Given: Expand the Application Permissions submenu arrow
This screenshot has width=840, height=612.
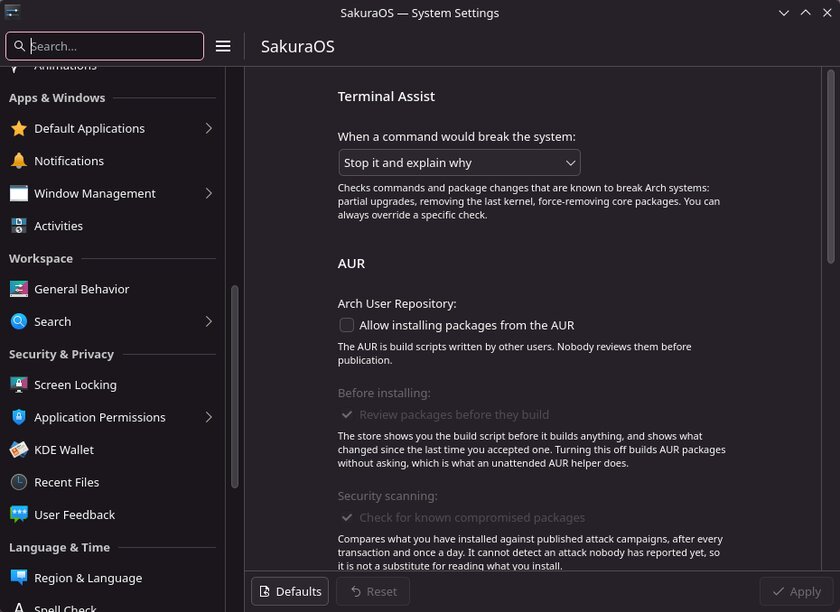Looking at the screenshot, I should click(208, 417).
